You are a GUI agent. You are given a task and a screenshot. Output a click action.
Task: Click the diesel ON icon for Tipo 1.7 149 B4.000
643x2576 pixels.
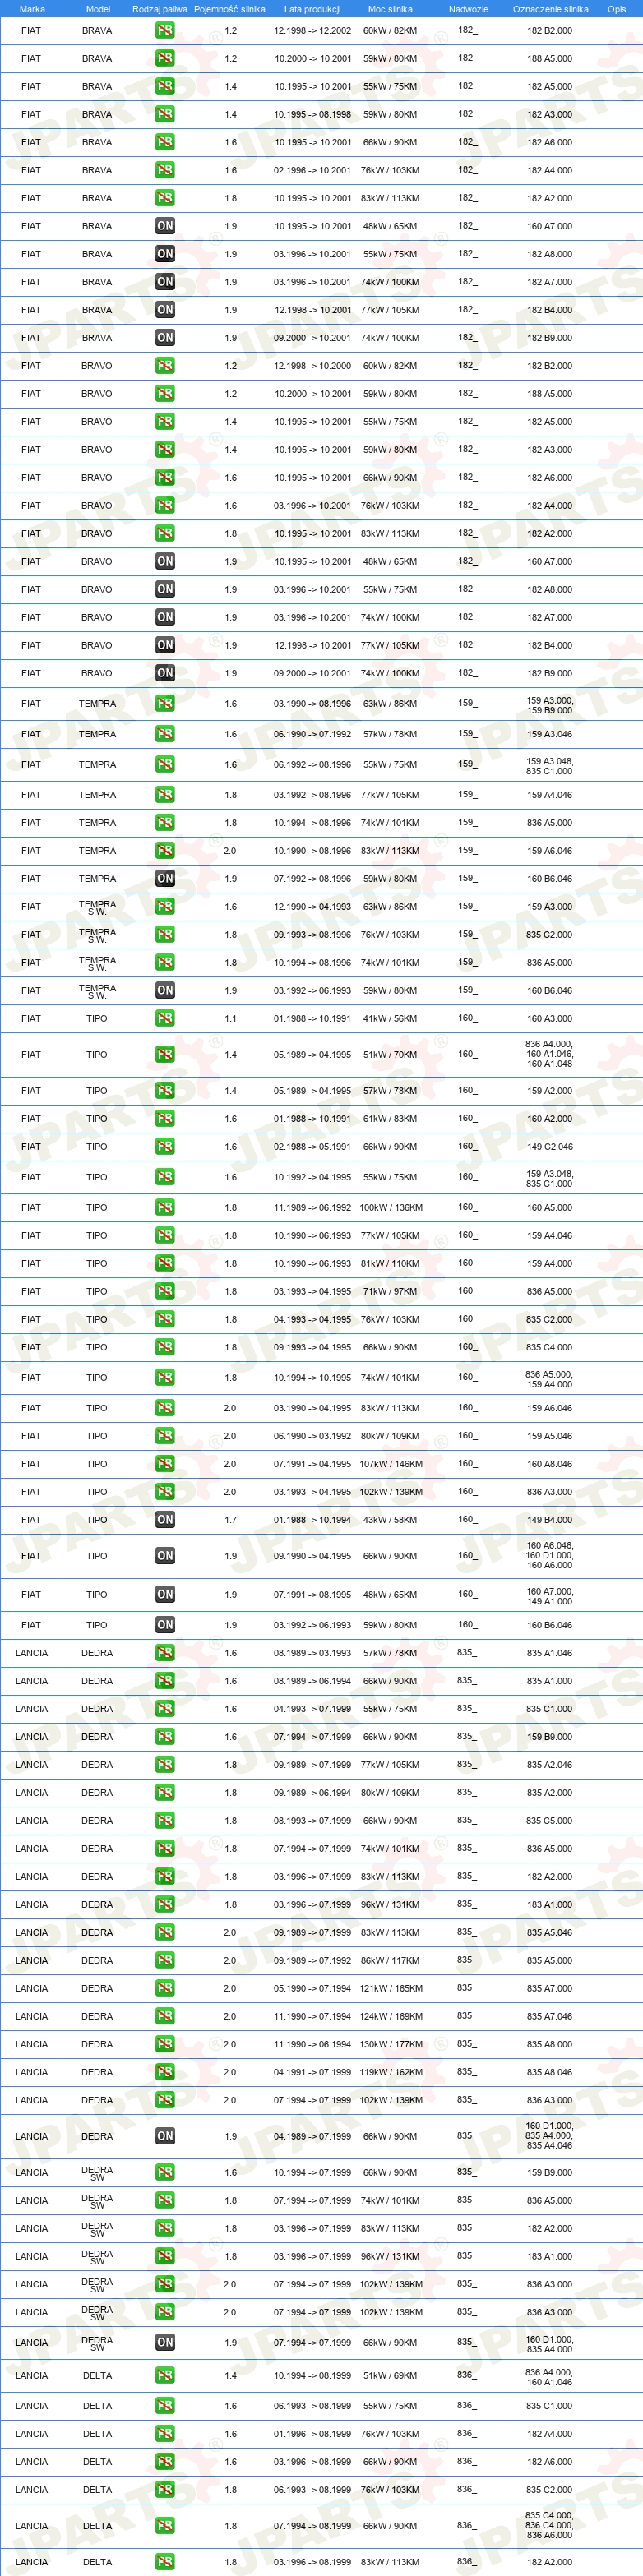tap(165, 1520)
